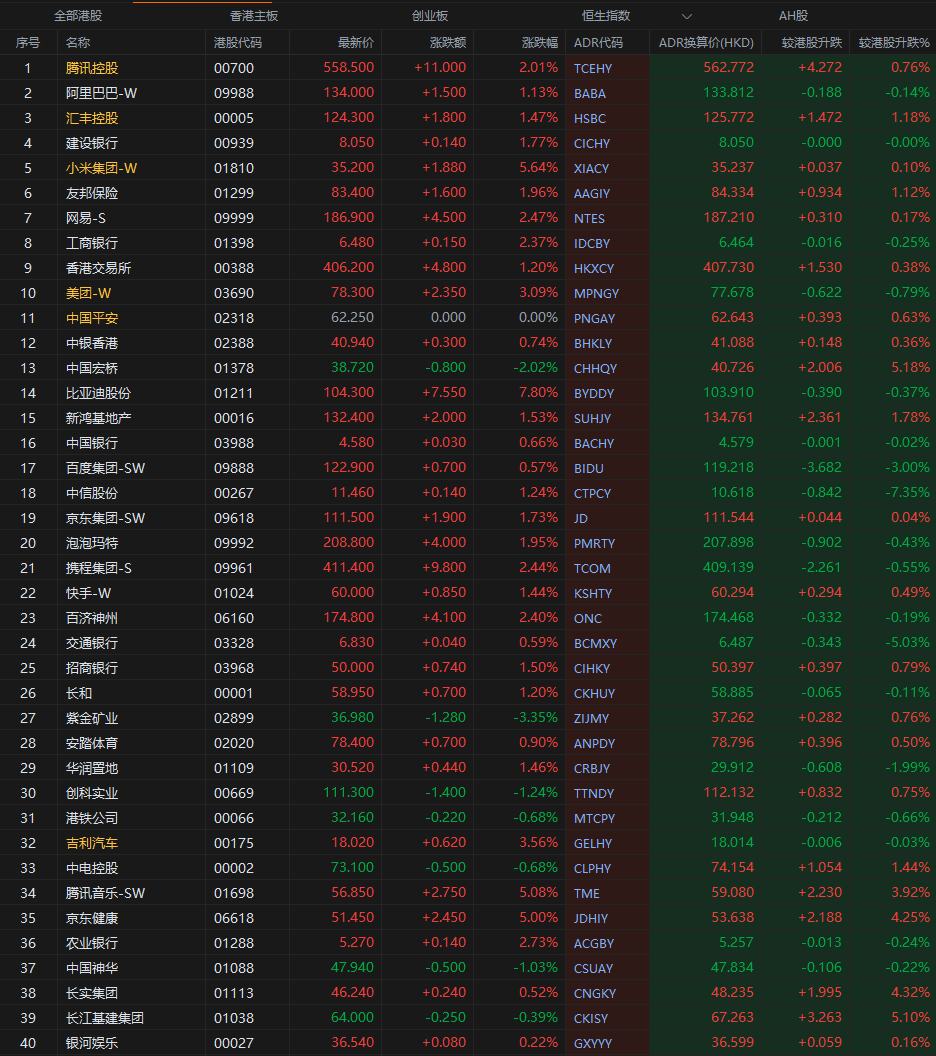Select the 中国宏桥 row
936x1056 pixels.
click(468, 368)
